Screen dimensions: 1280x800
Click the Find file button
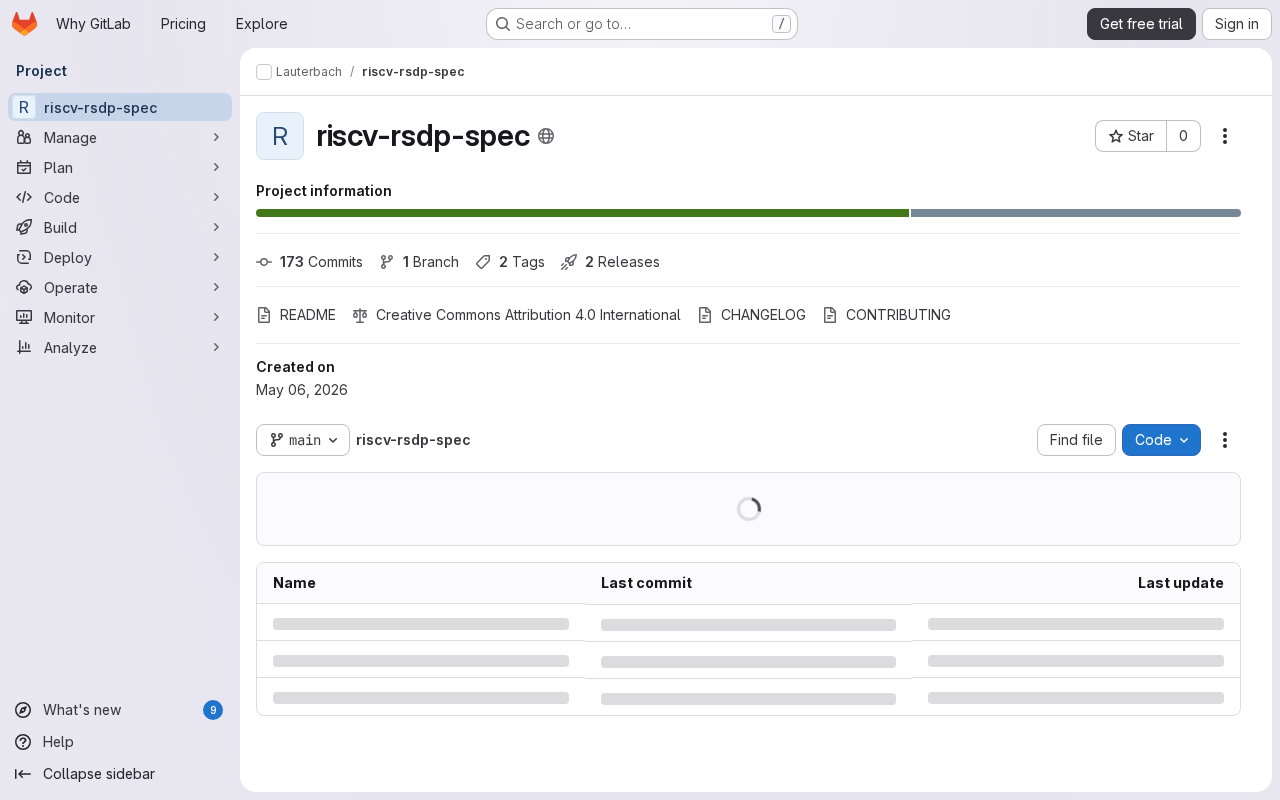click(1076, 440)
